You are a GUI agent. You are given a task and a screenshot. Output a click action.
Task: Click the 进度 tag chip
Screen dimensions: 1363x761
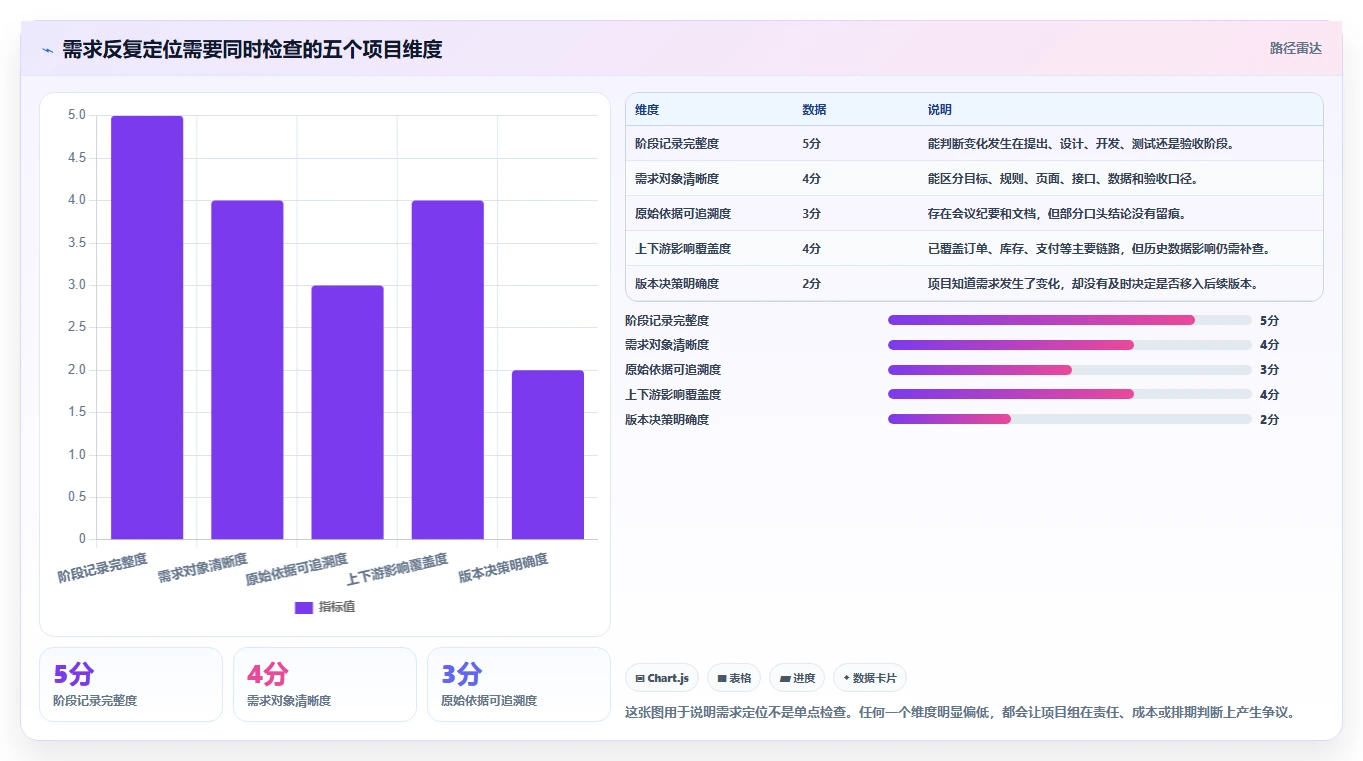pyautogui.click(x=797, y=678)
